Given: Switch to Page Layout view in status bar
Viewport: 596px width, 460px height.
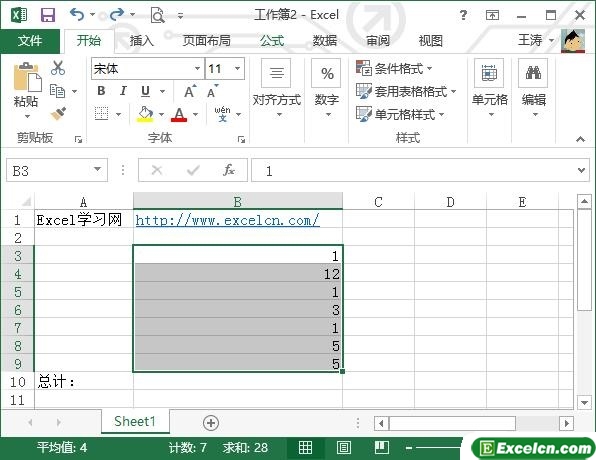Looking at the screenshot, I should click(x=343, y=447).
